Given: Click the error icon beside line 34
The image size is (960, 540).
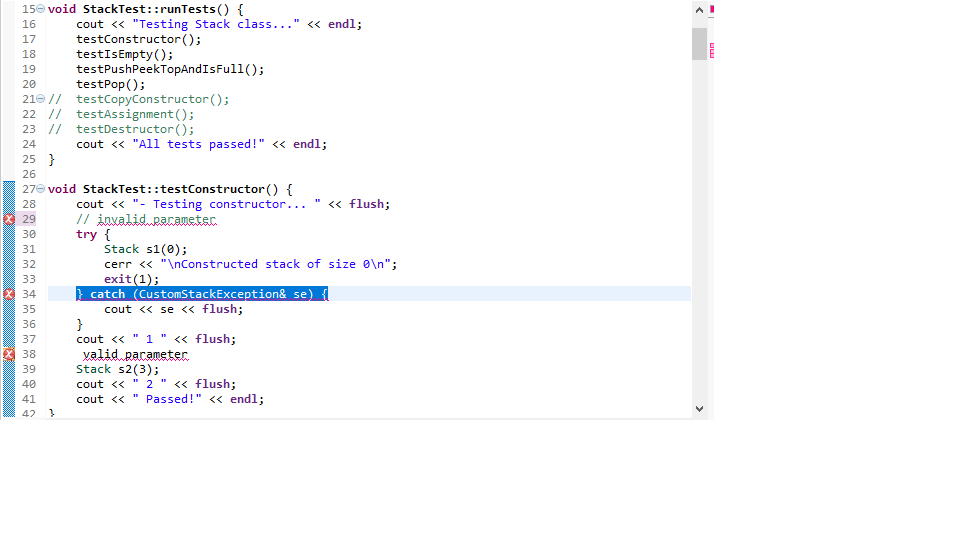Looking at the screenshot, I should [8, 294].
